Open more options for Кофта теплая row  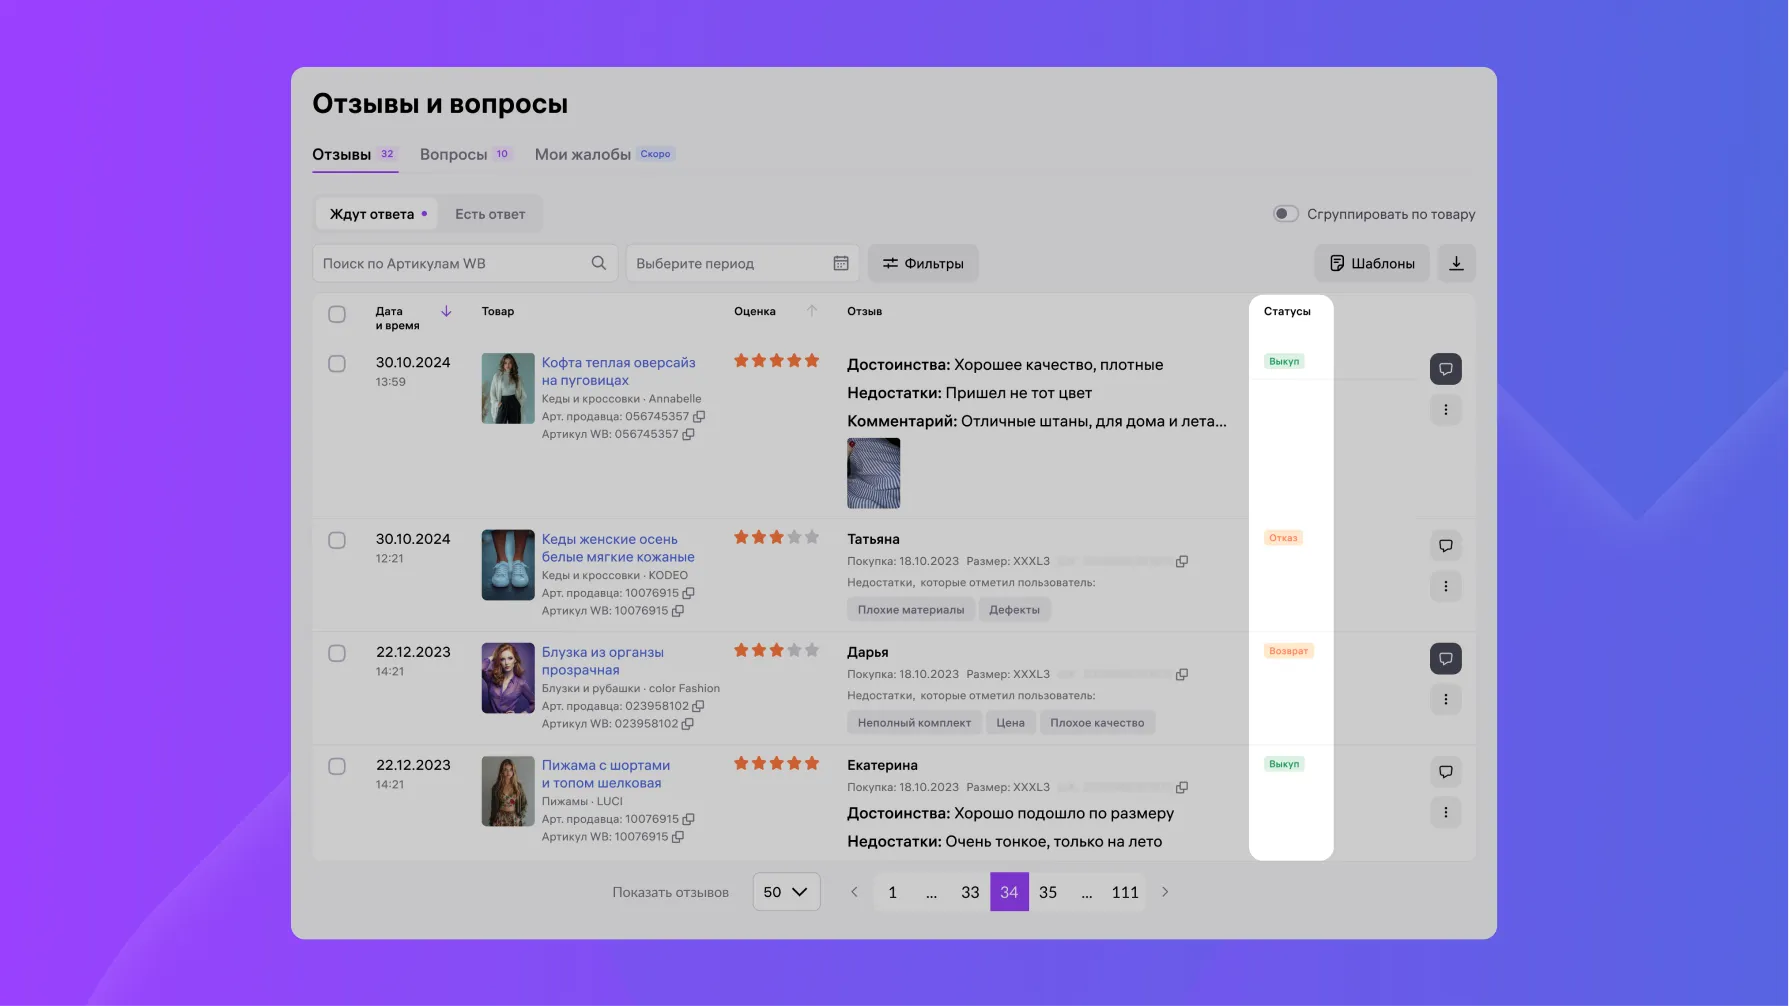1445,410
